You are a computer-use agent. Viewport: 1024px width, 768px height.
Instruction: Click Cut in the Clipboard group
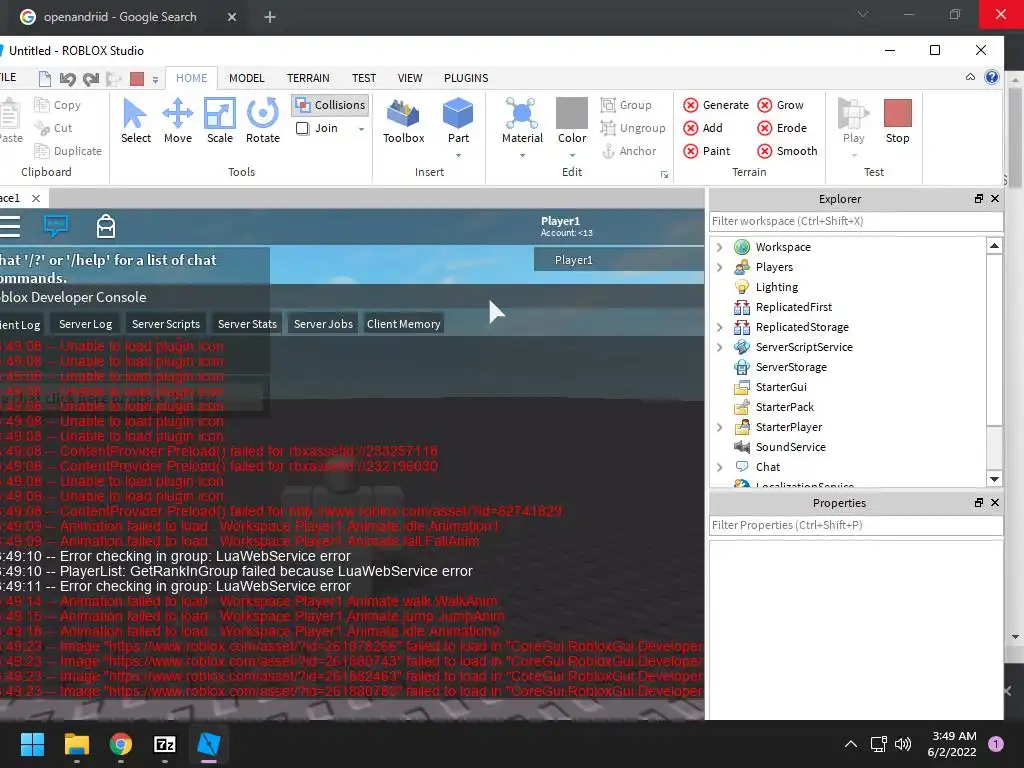pyautogui.click(x=54, y=128)
